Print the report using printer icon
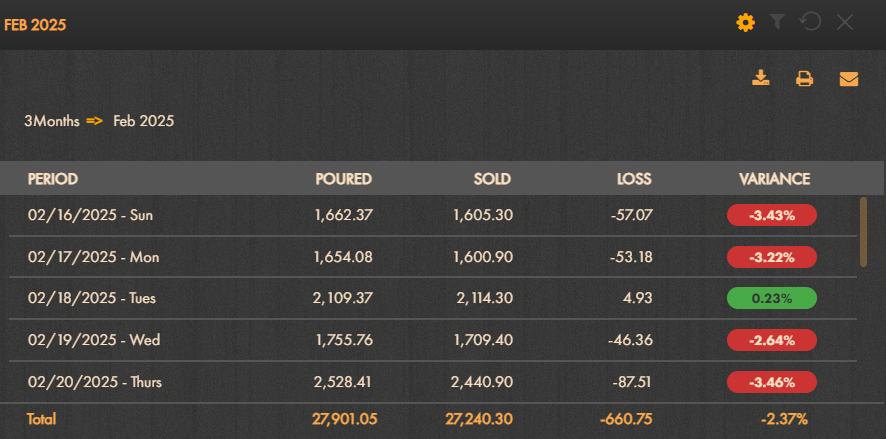Image resolution: width=886 pixels, height=439 pixels. click(x=805, y=79)
